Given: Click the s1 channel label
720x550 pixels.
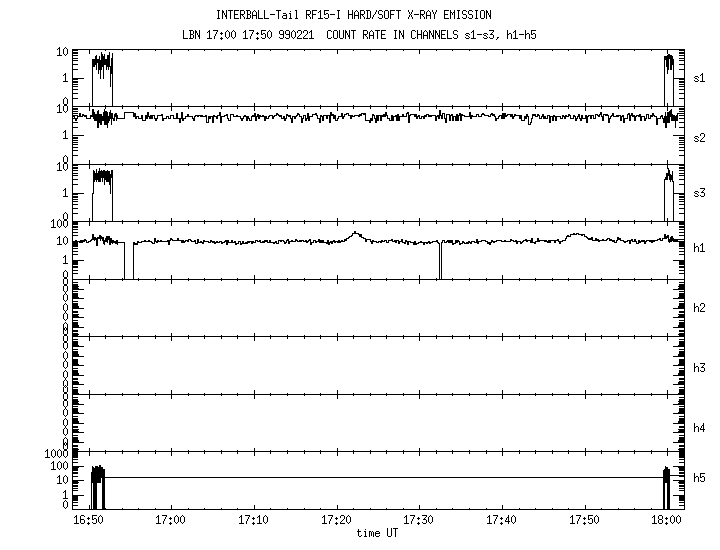Looking at the screenshot, I should pyautogui.click(x=700, y=77).
